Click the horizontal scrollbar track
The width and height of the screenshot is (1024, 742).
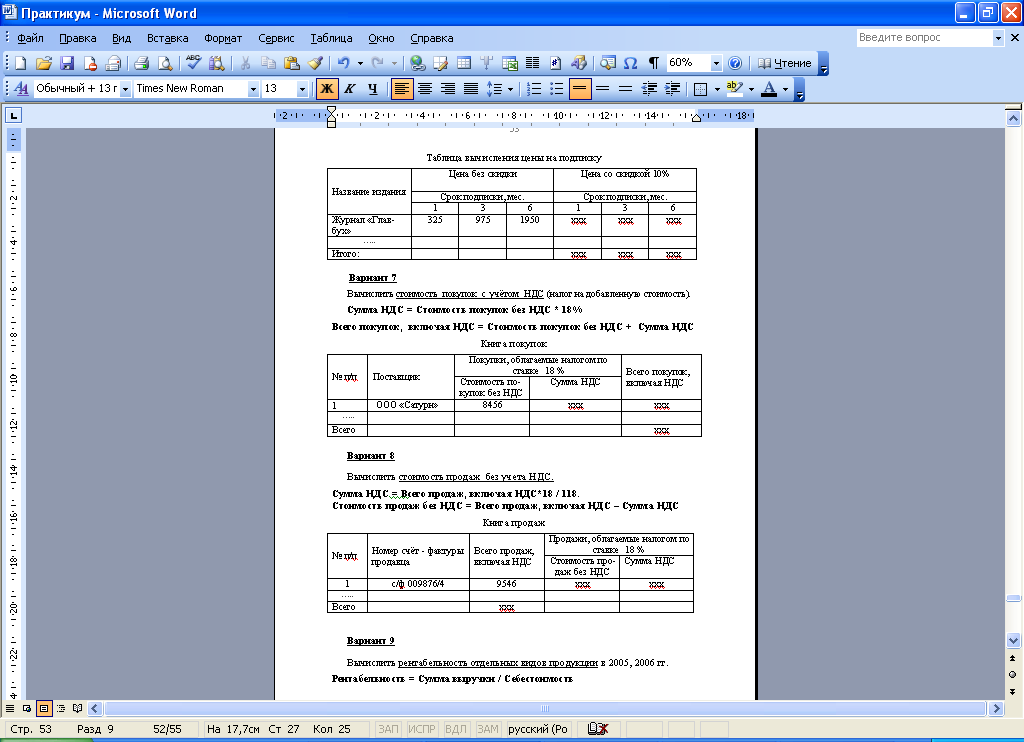pyautogui.click(x=545, y=708)
